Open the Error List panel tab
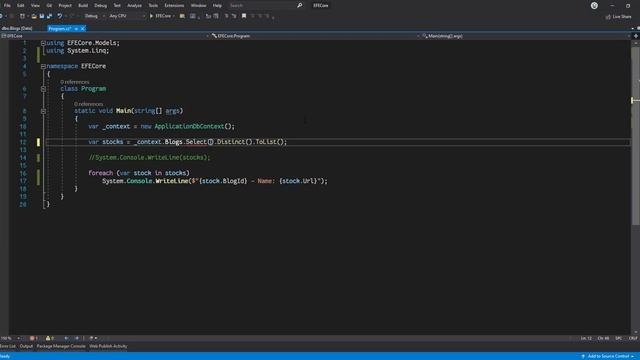 pyautogui.click(x=8, y=346)
